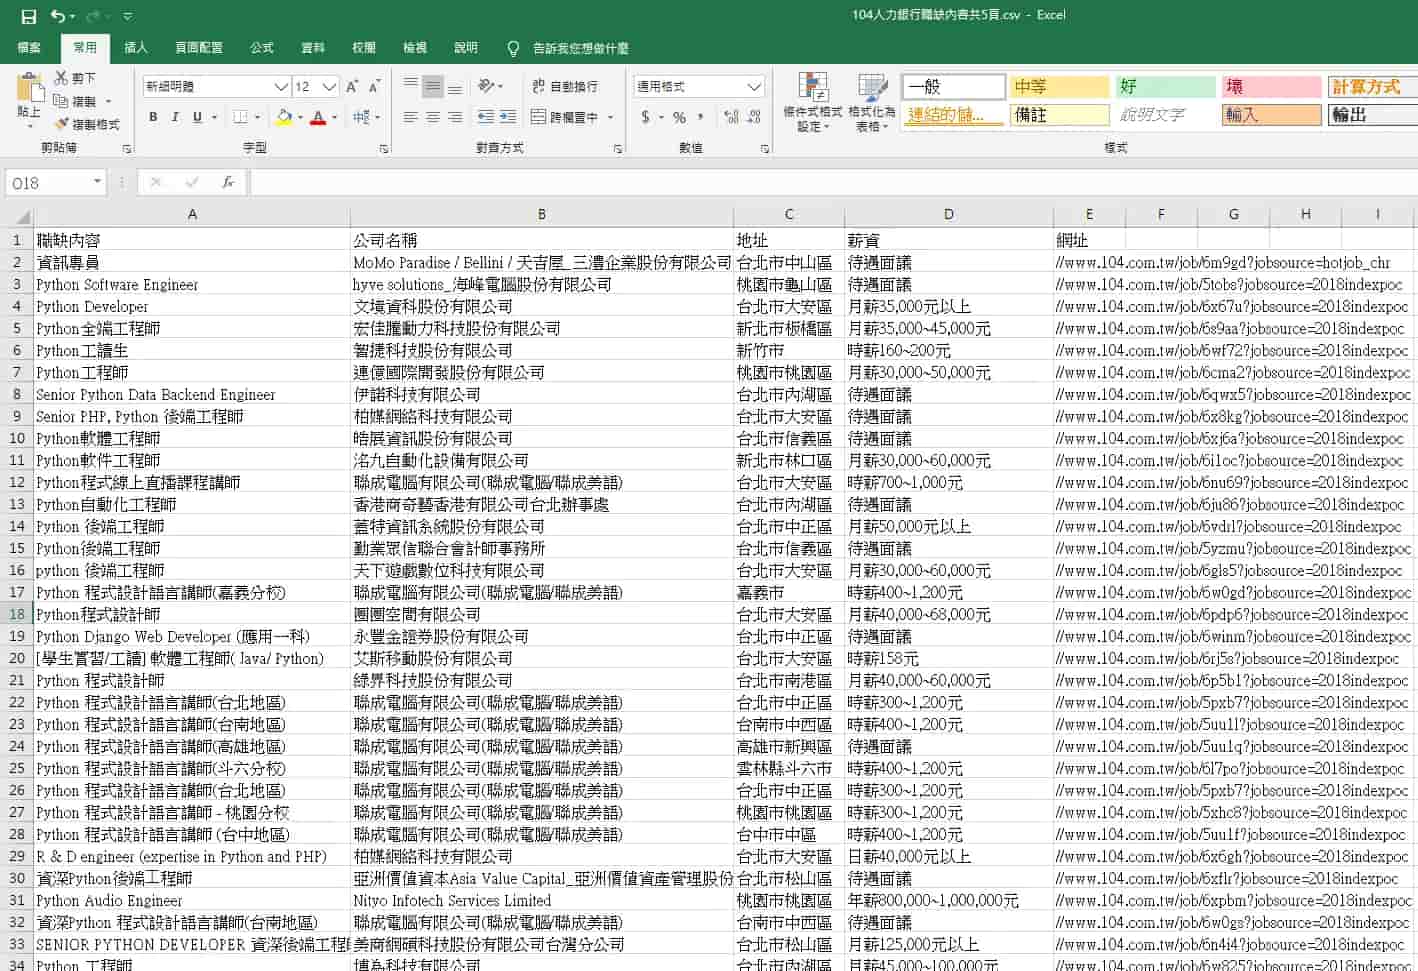Image resolution: width=1418 pixels, height=971 pixels.
Task: Click the Insert Function fx icon
Action: click(228, 182)
